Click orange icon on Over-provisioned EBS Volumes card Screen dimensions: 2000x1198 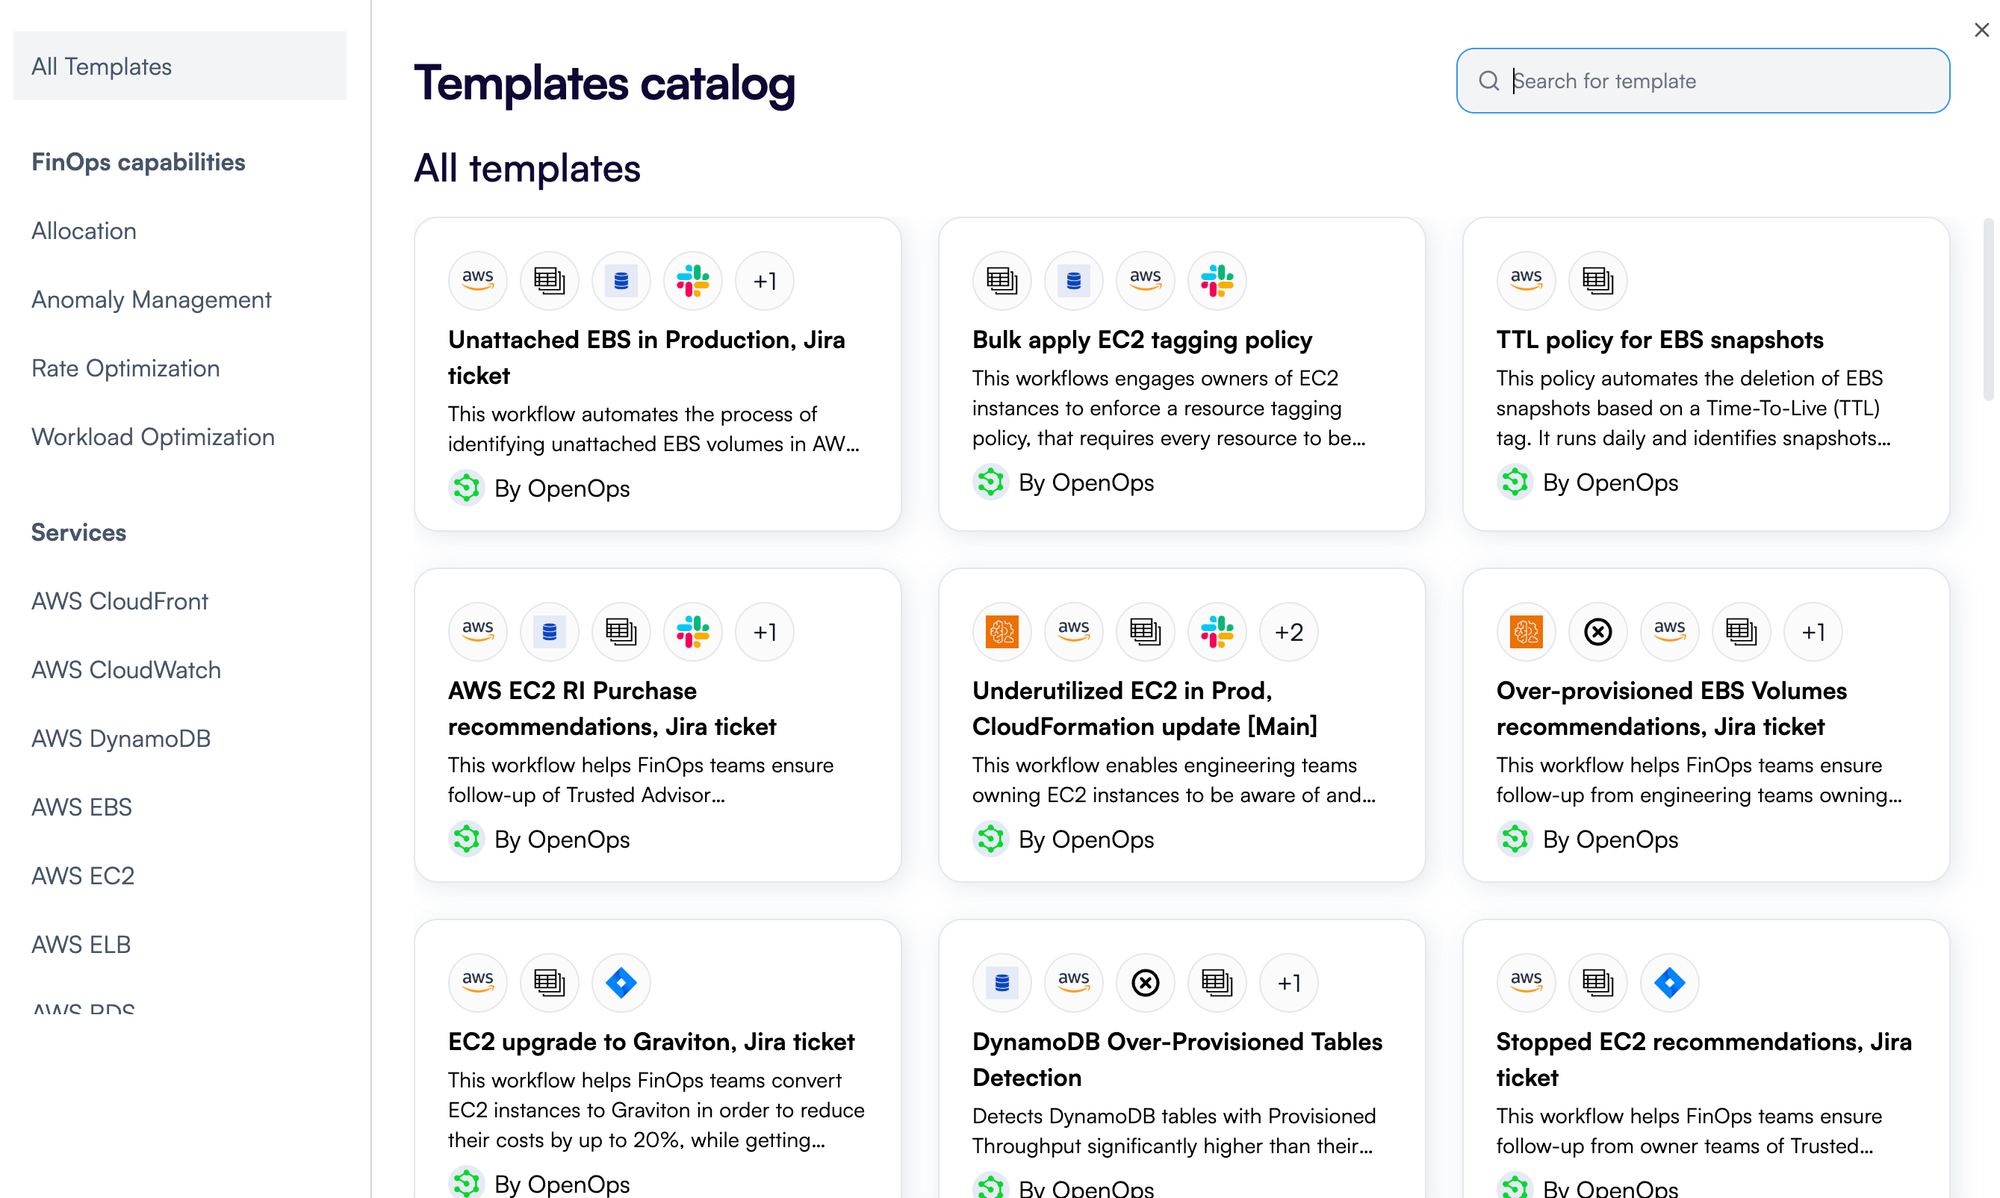1526,631
